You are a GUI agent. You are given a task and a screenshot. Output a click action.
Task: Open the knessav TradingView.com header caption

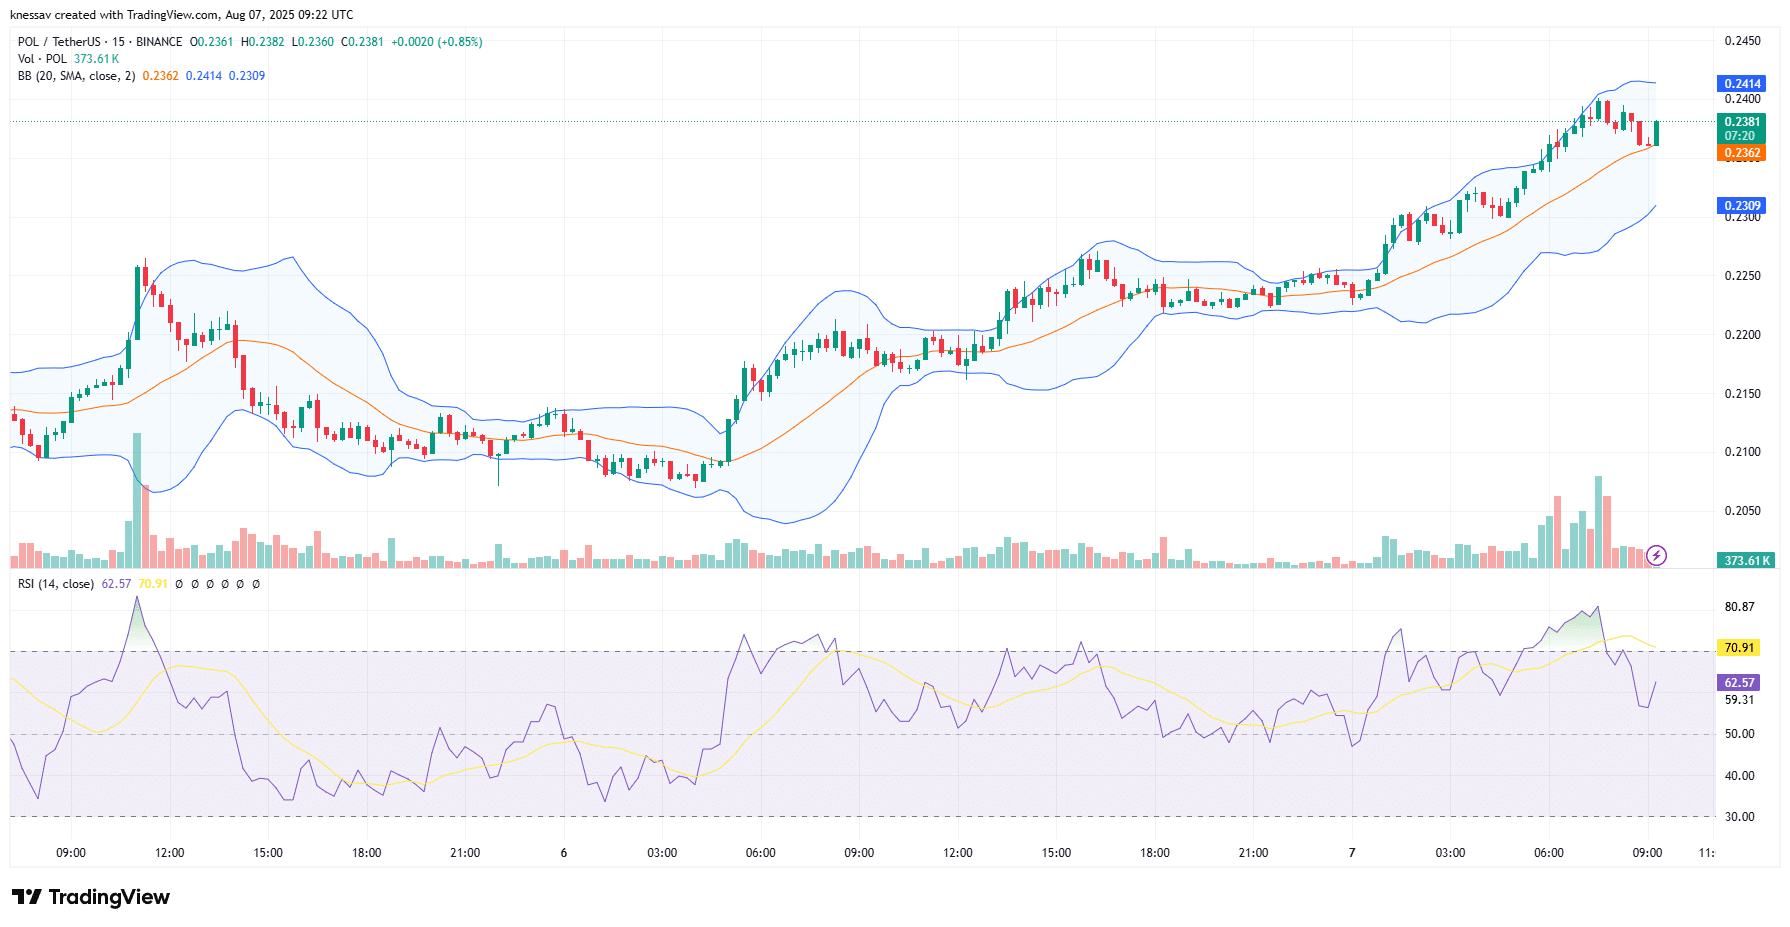pos(181,15)
